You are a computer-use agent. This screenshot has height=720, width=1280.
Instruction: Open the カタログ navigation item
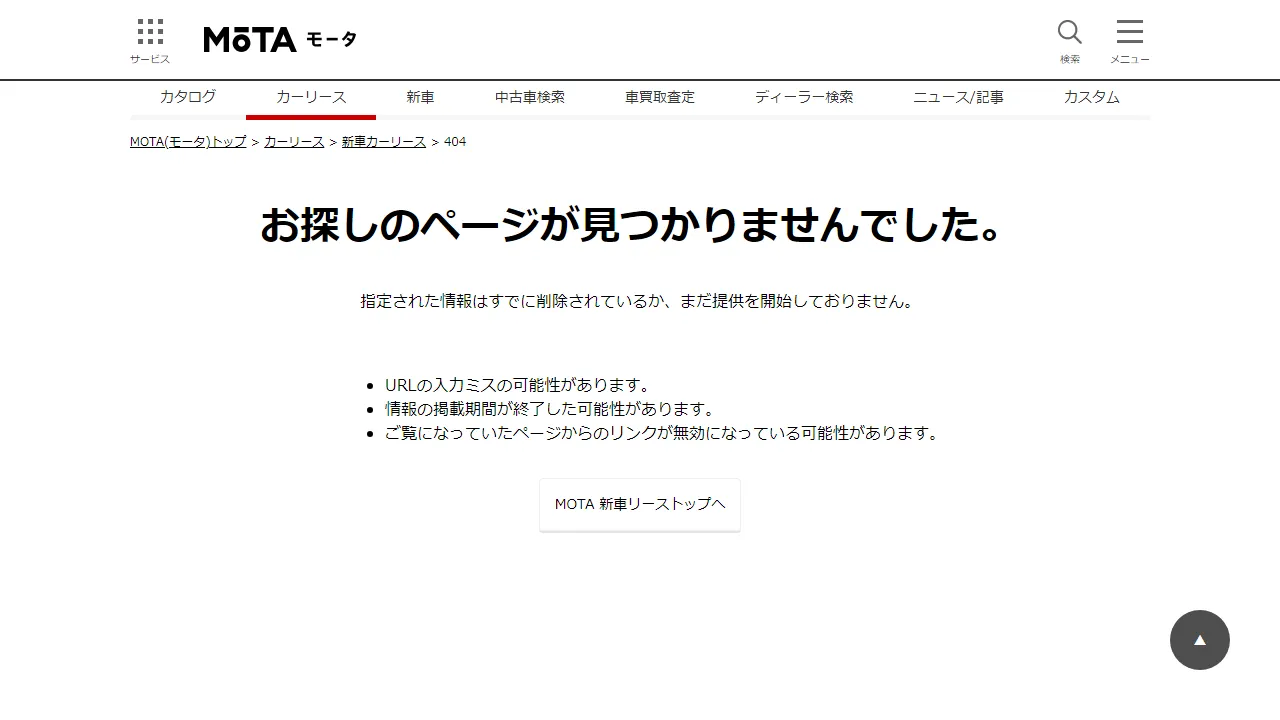tap(187, 97)
